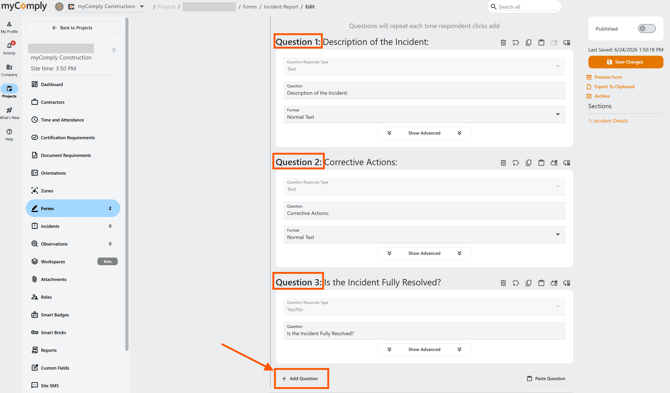Click Export To Clipboard link
The height and width of the screenshot is (393, 670).
coord(611,87)
